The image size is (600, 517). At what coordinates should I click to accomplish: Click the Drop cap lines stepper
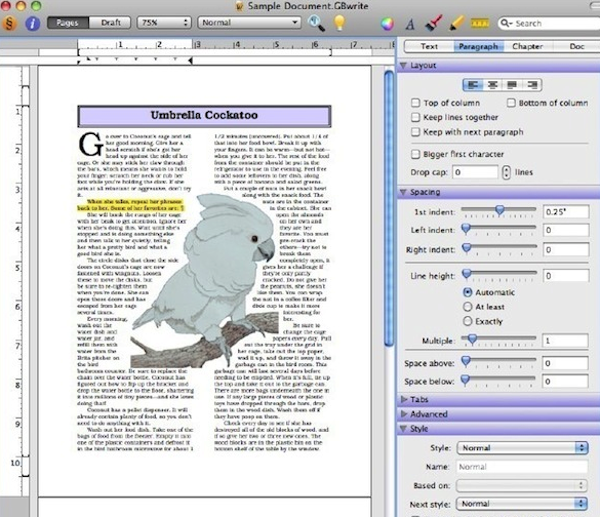(506, 172)
